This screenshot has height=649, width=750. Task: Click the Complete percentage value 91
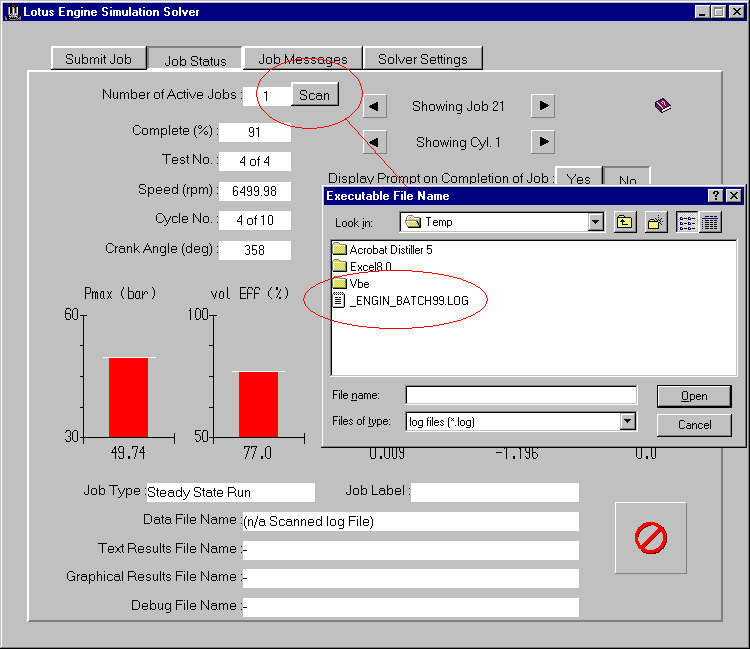(x=254, y=132)
